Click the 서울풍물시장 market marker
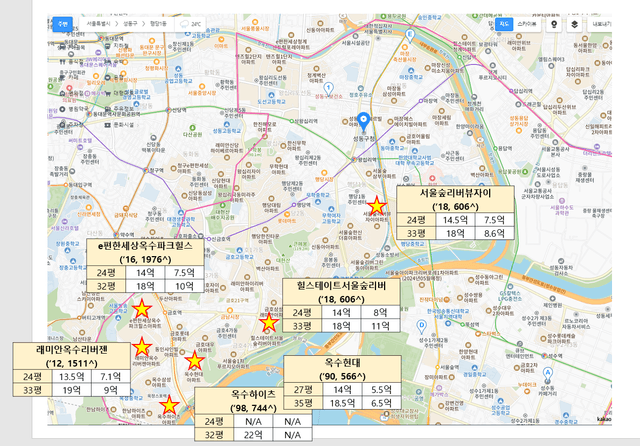The height and width of the screenshot is (446, 640). point(255,22)
